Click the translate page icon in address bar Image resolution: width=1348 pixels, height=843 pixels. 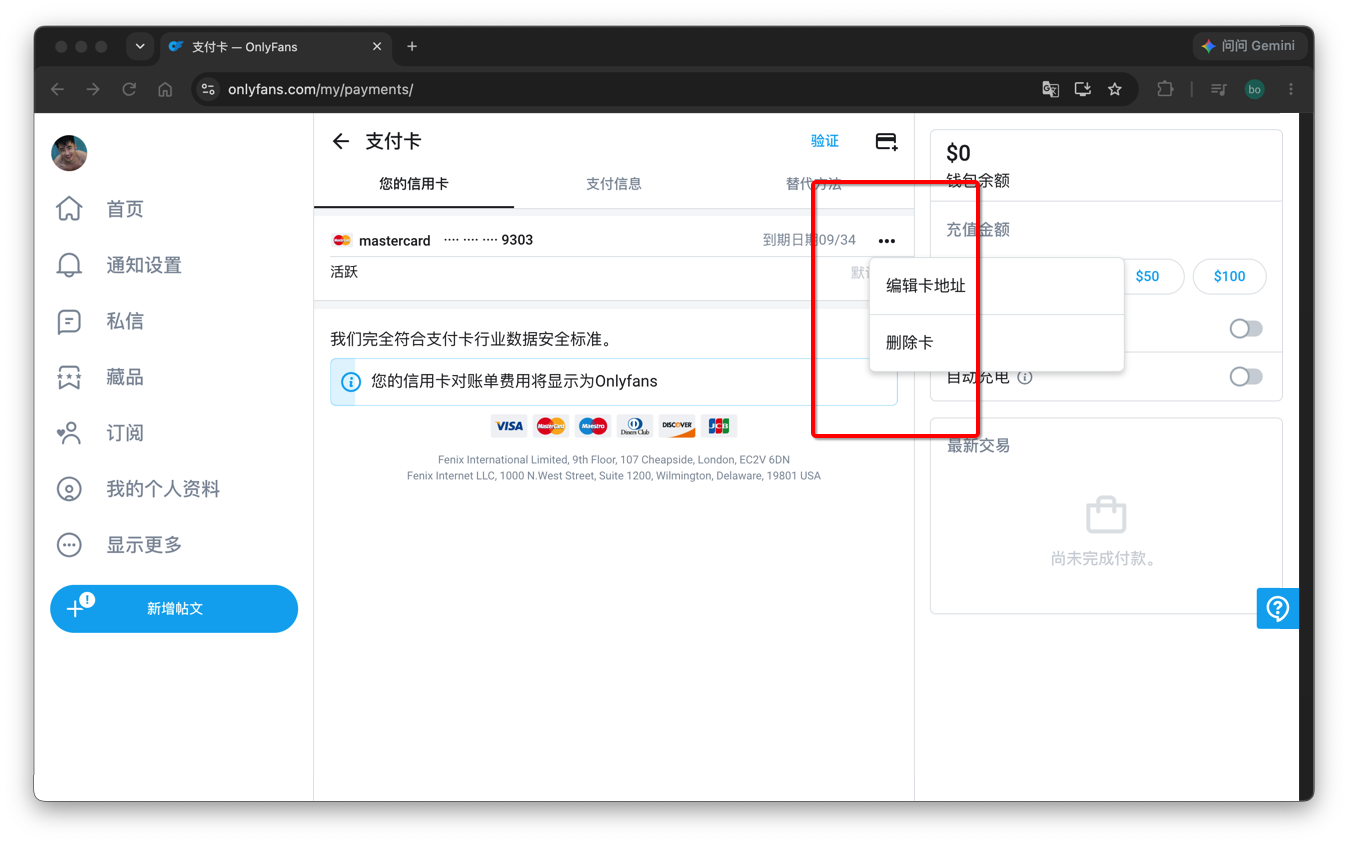pyautogui.click(x=1050, y=89)
